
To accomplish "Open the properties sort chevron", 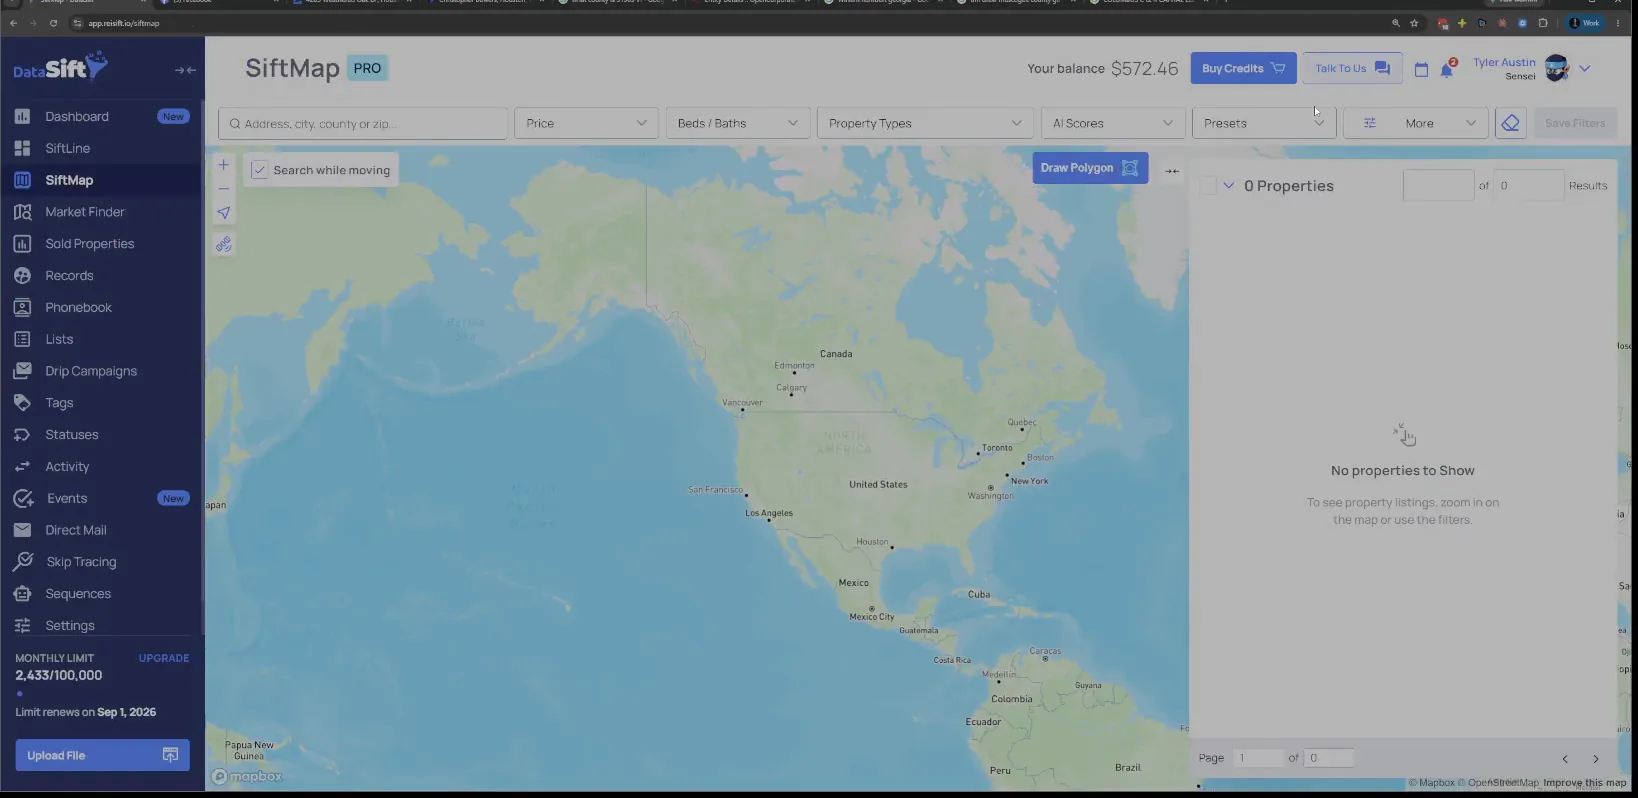I will pyautogui.click(x=1229, y=185).
